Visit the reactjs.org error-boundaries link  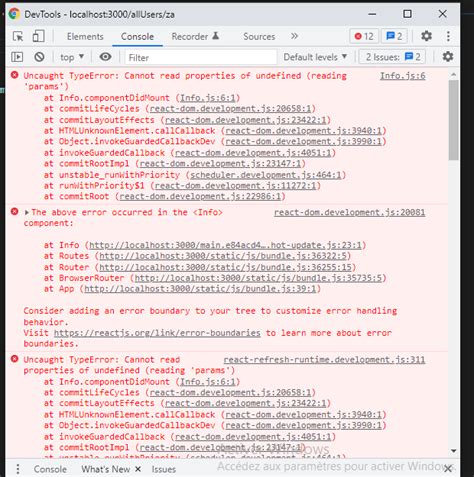157,333
